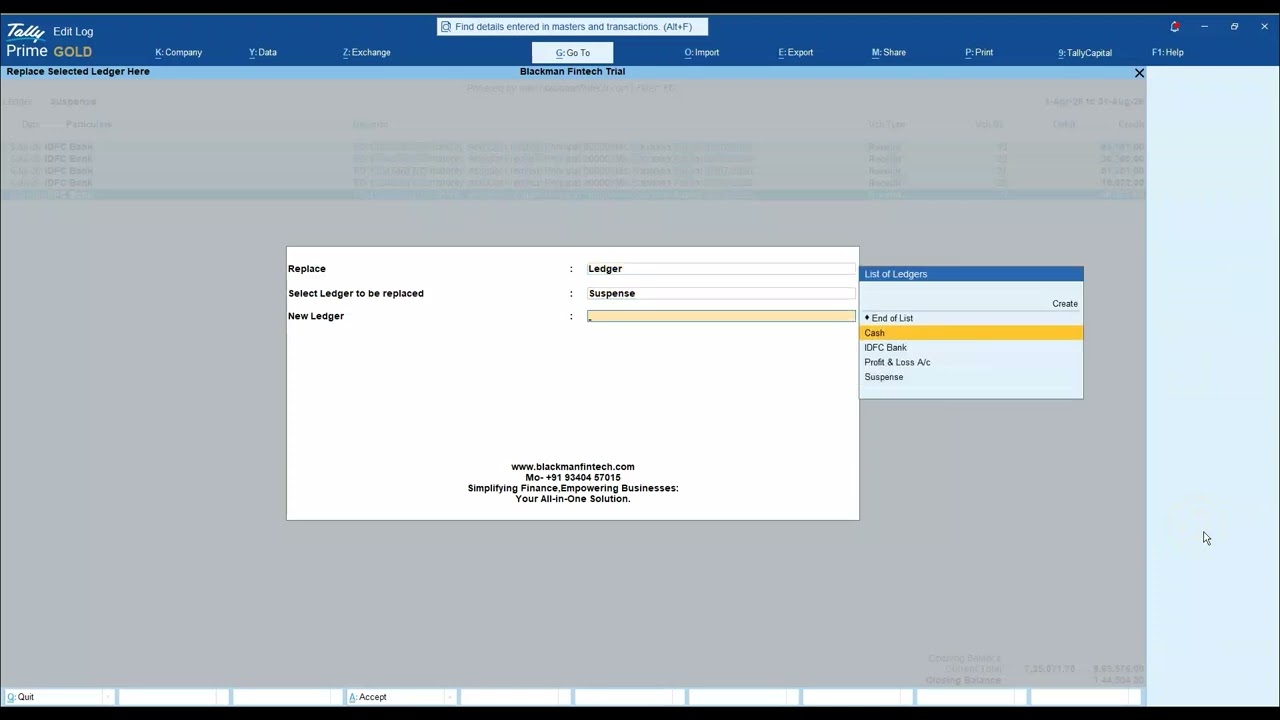Restore down the Tally window

(x=1235, y=27)
